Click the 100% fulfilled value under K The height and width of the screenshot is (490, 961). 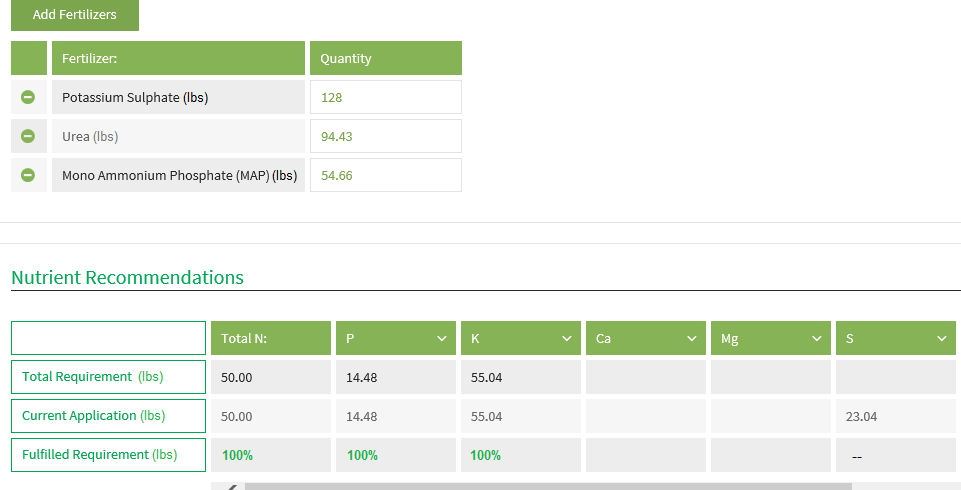485,455
